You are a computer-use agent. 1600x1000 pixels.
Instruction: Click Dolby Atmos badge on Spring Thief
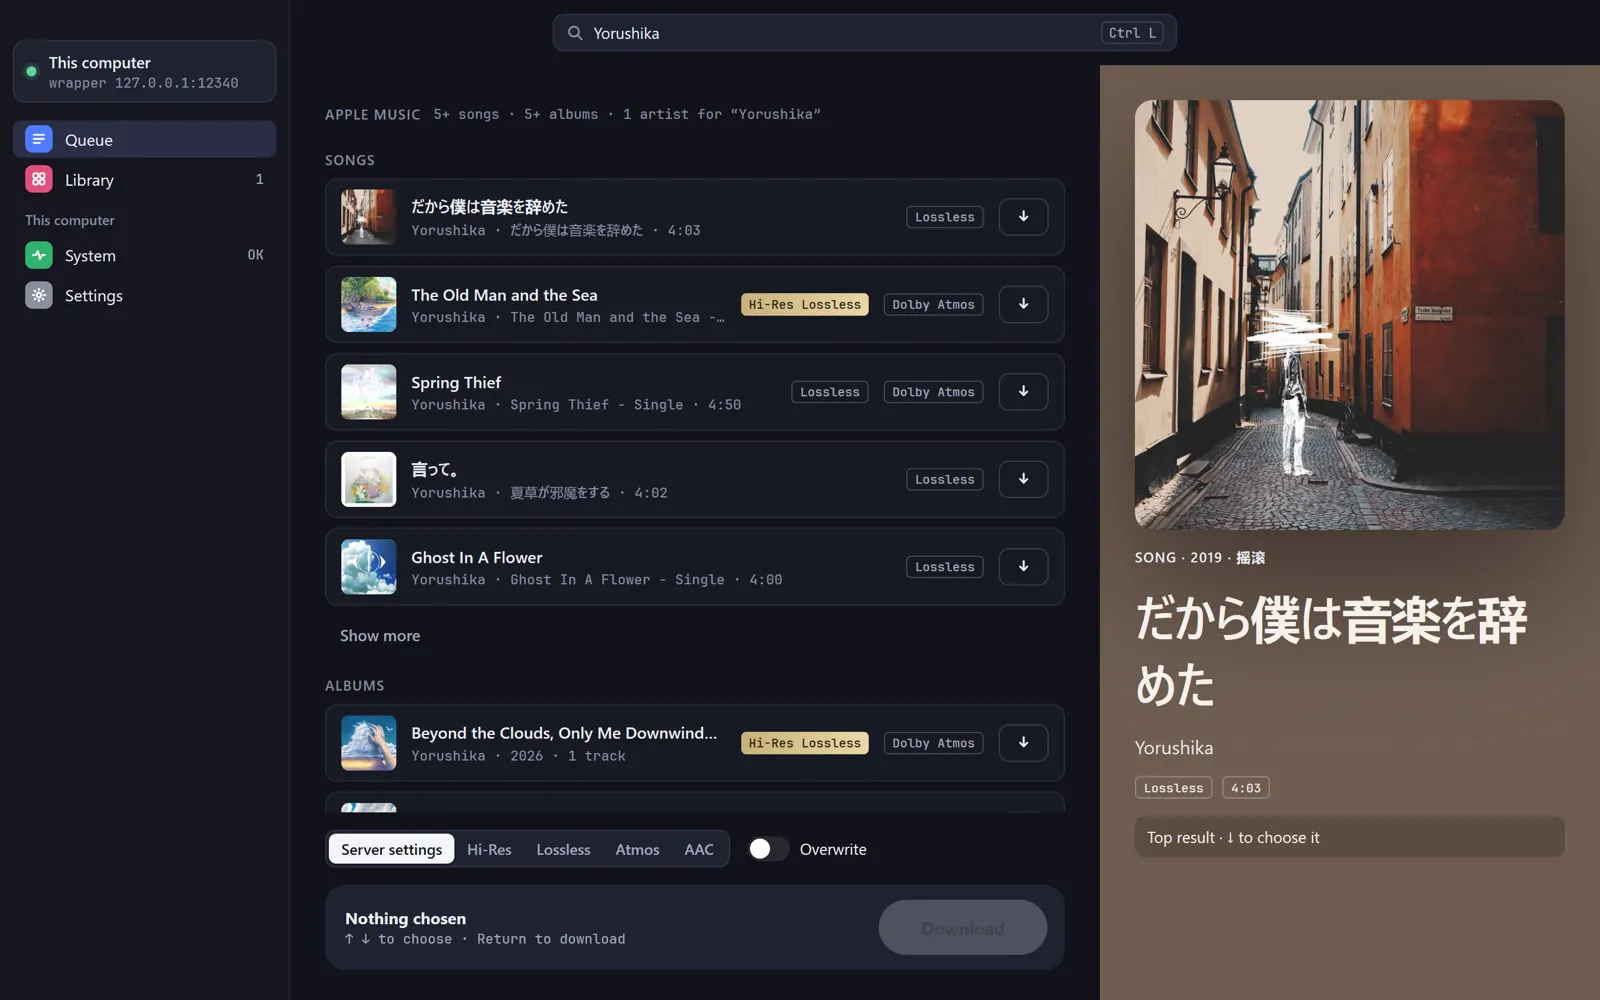tap(933, 392)
